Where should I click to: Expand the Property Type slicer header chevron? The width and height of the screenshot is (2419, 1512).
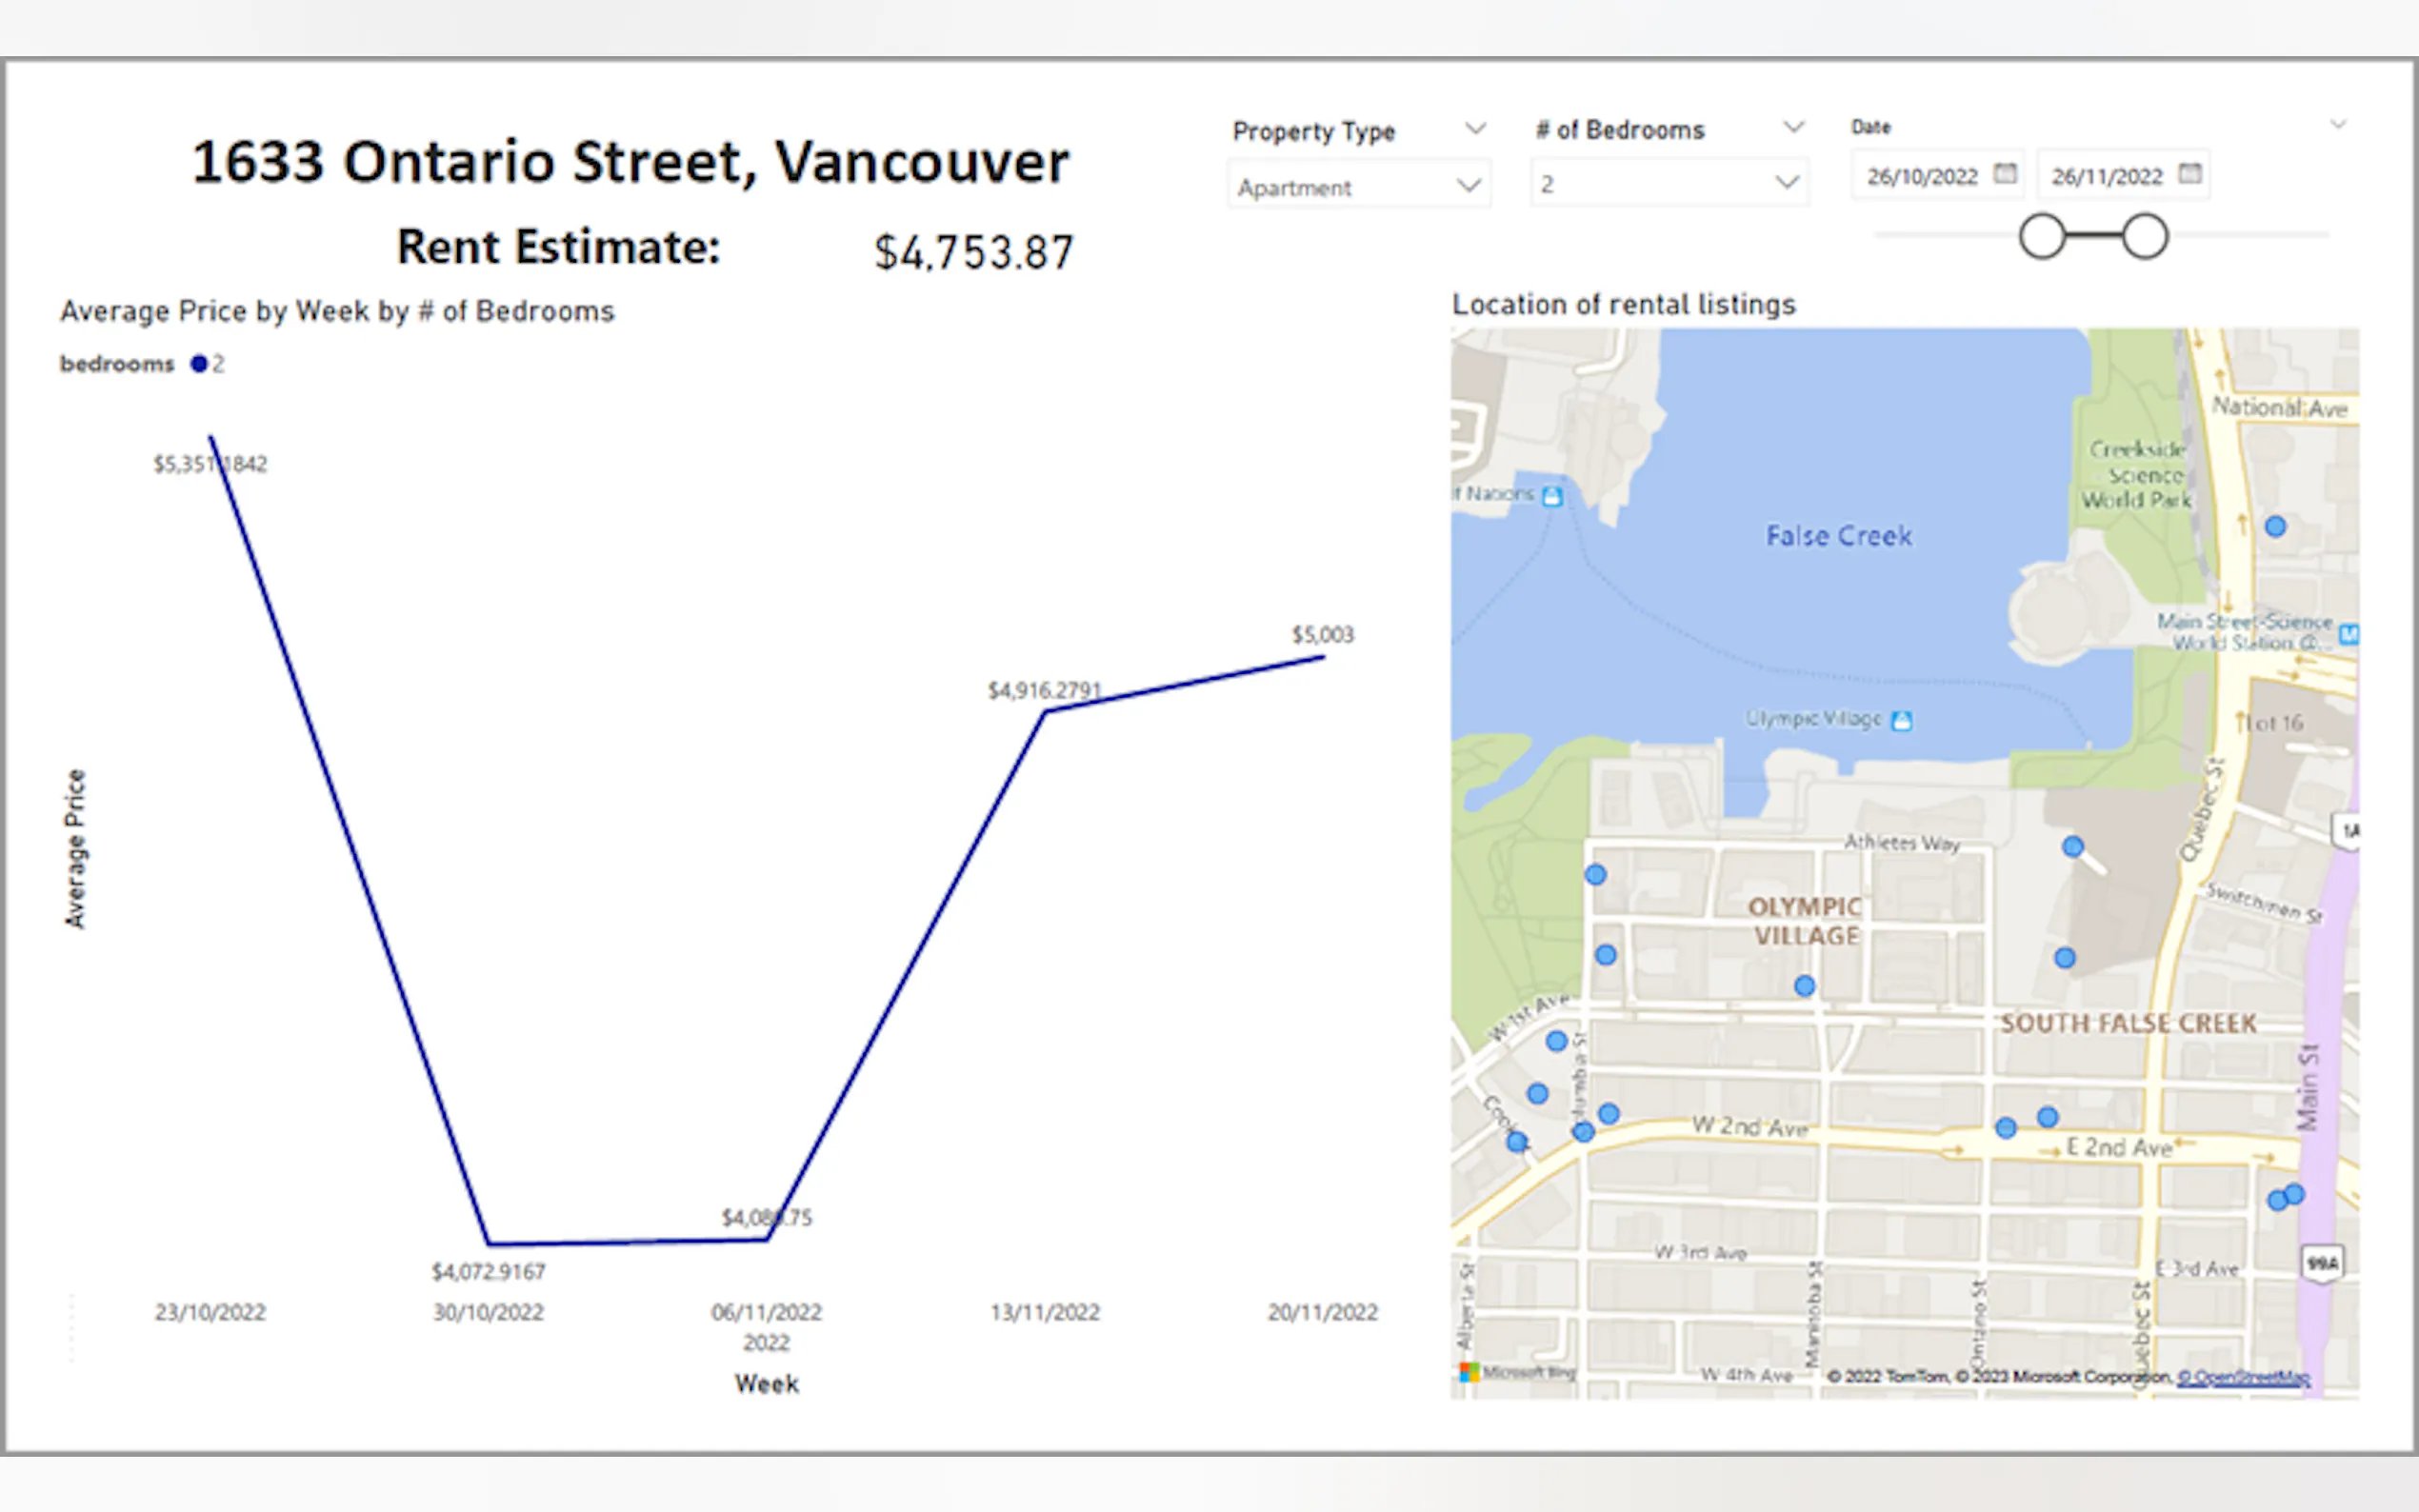point(1475,129)
